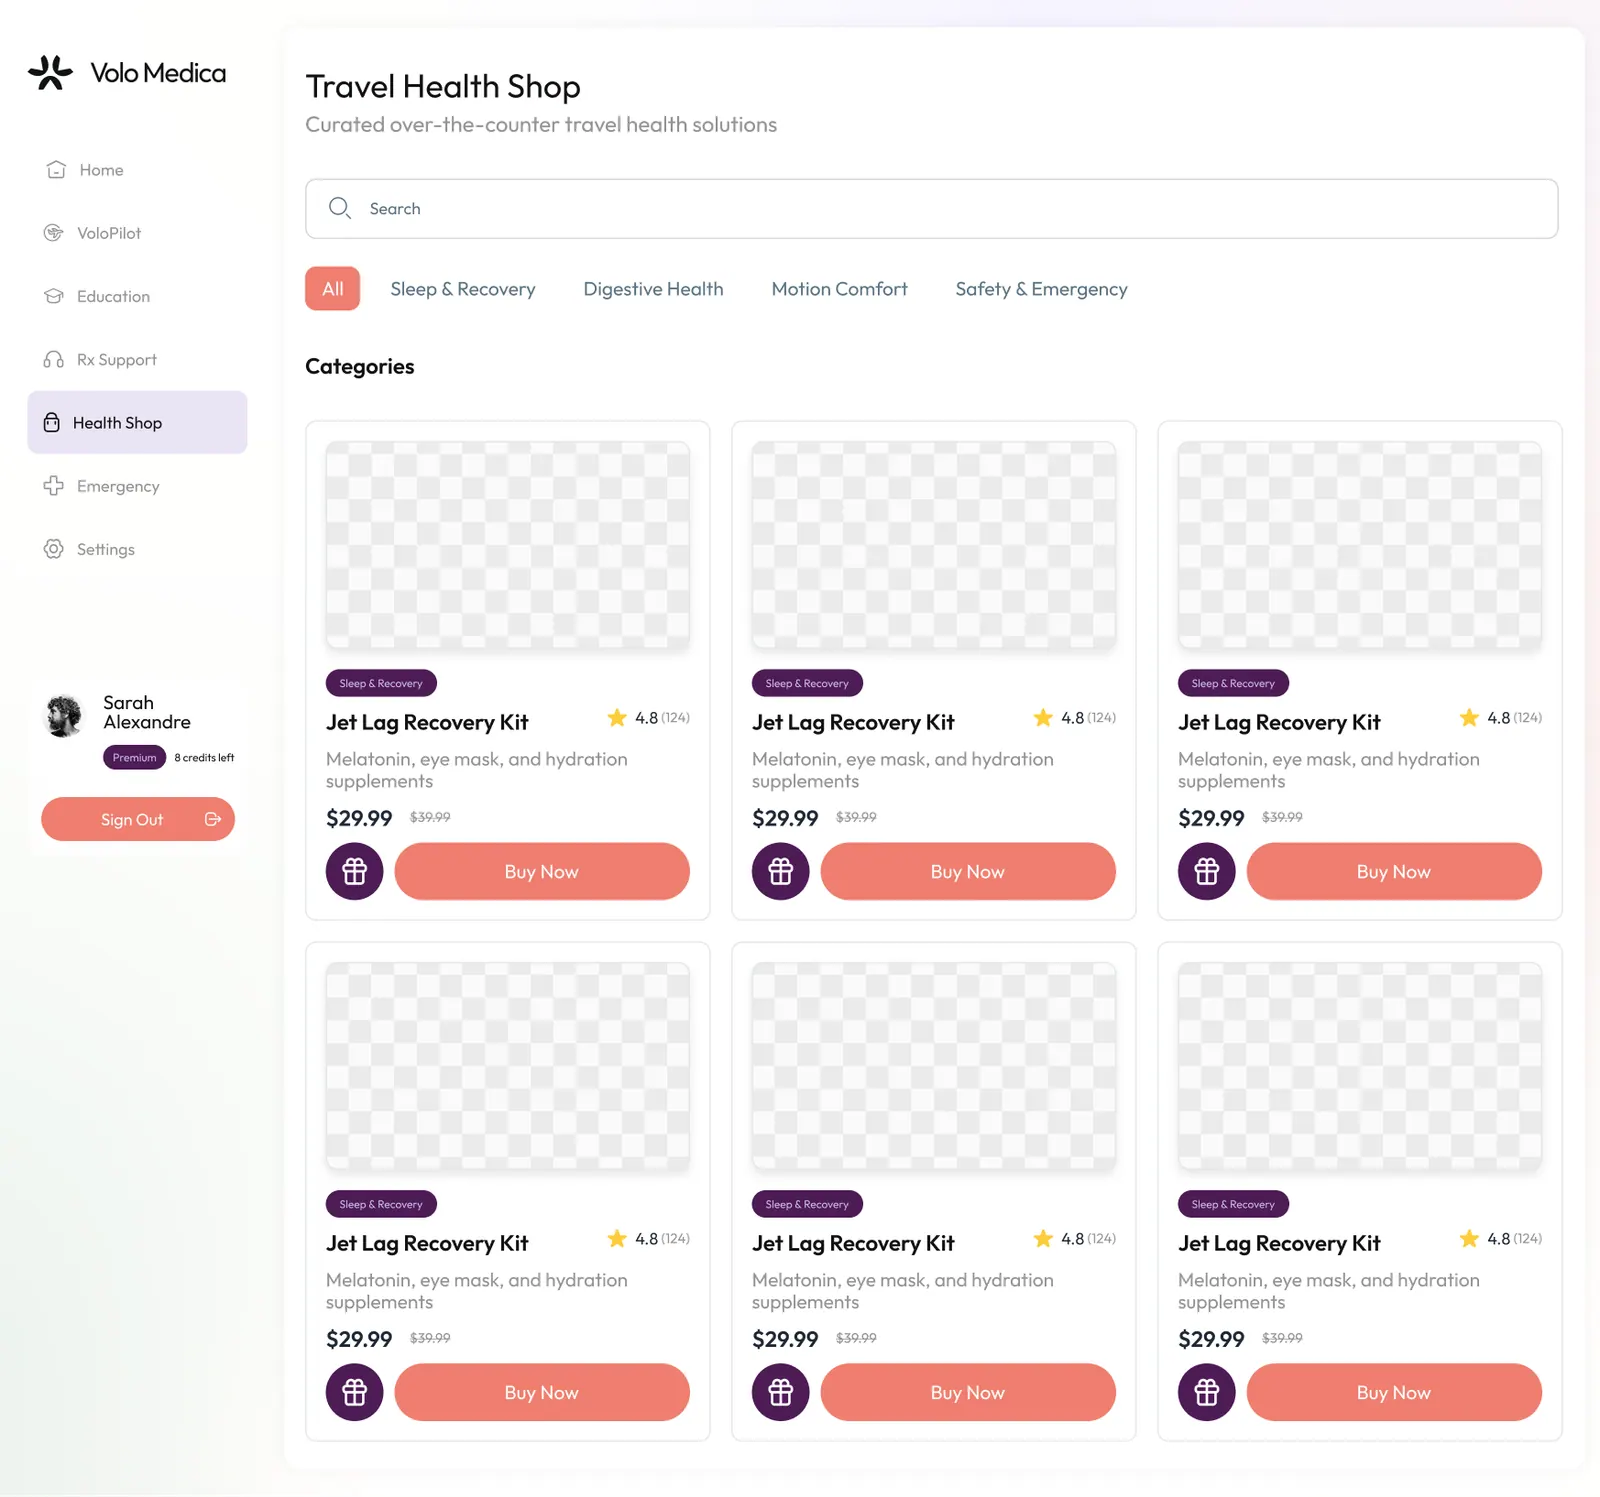Open Rx Support from the sidebar
The height and width of the screenshot is (1497, 1600).
click(x=137, y=359)
